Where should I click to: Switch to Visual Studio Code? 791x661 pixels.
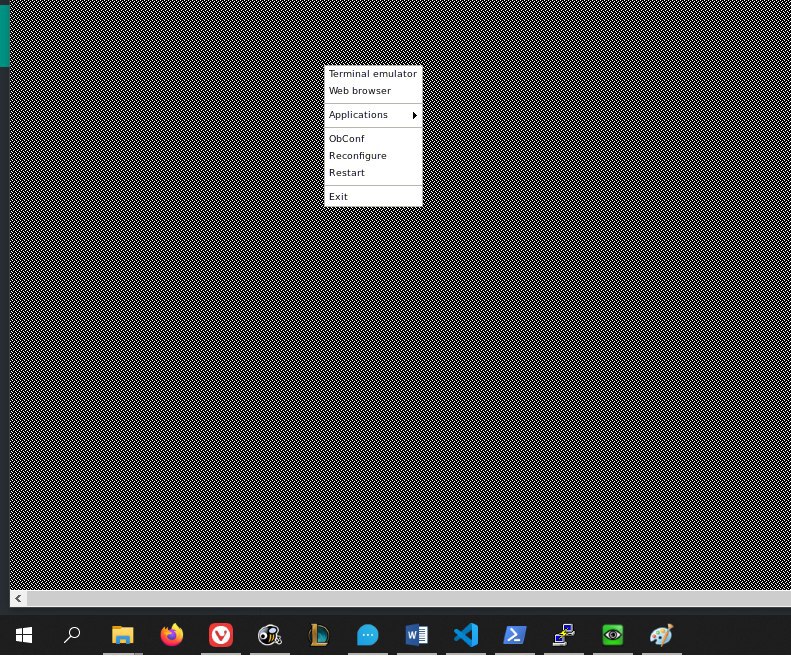click(466, 635)
